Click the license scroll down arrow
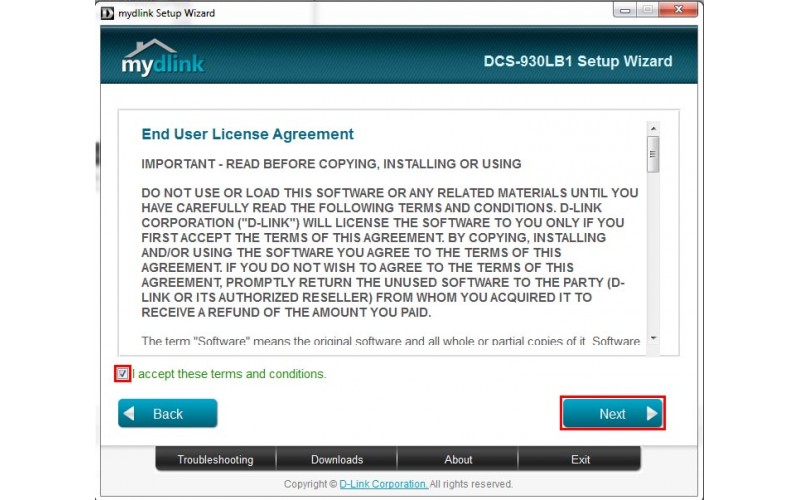The width and height of the screenshot is (800, 500). [x=653, y=339]
